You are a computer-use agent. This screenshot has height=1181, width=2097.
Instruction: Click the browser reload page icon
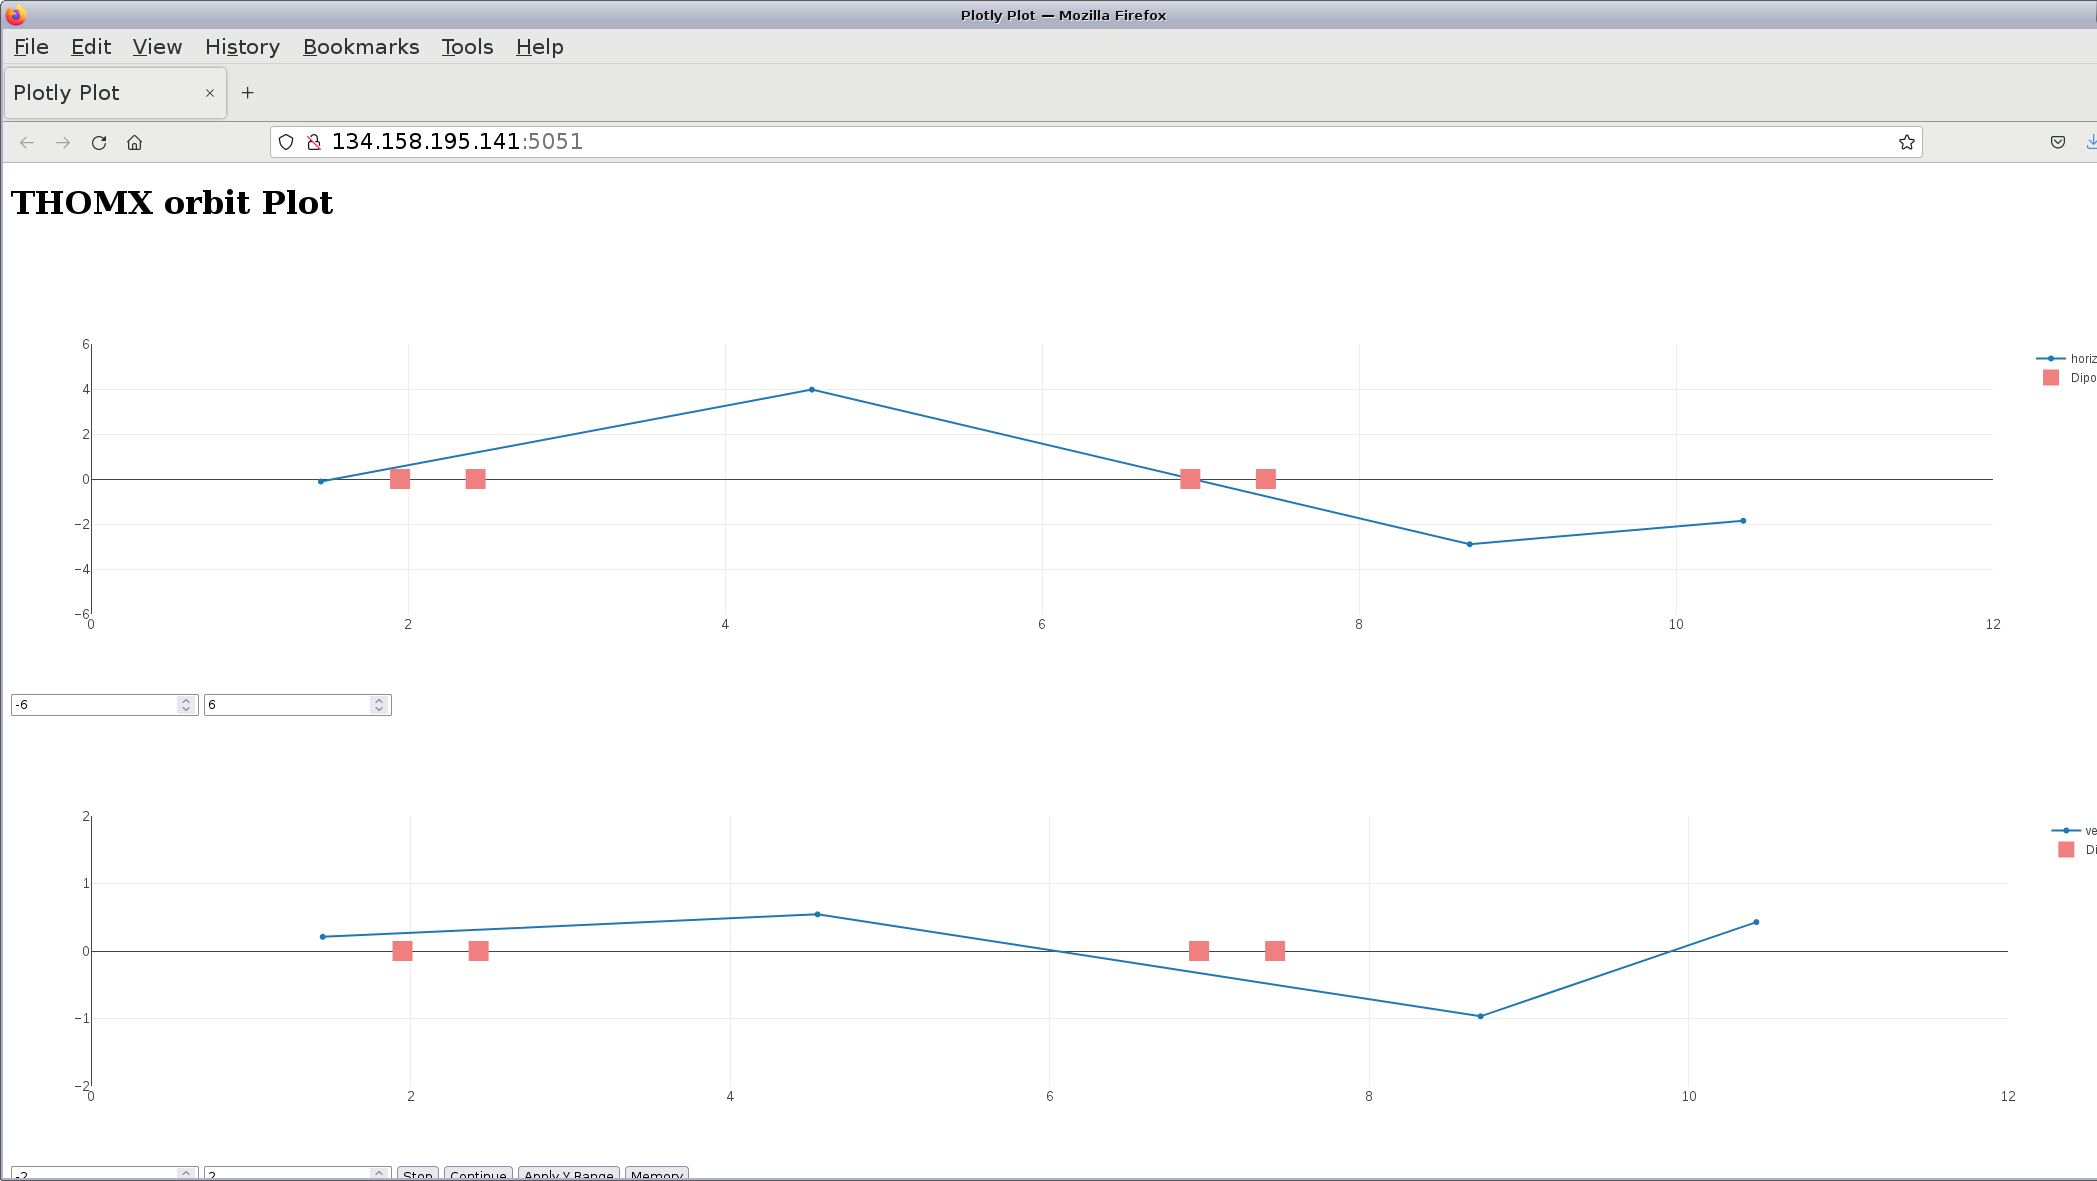click(x=99, y=143)
